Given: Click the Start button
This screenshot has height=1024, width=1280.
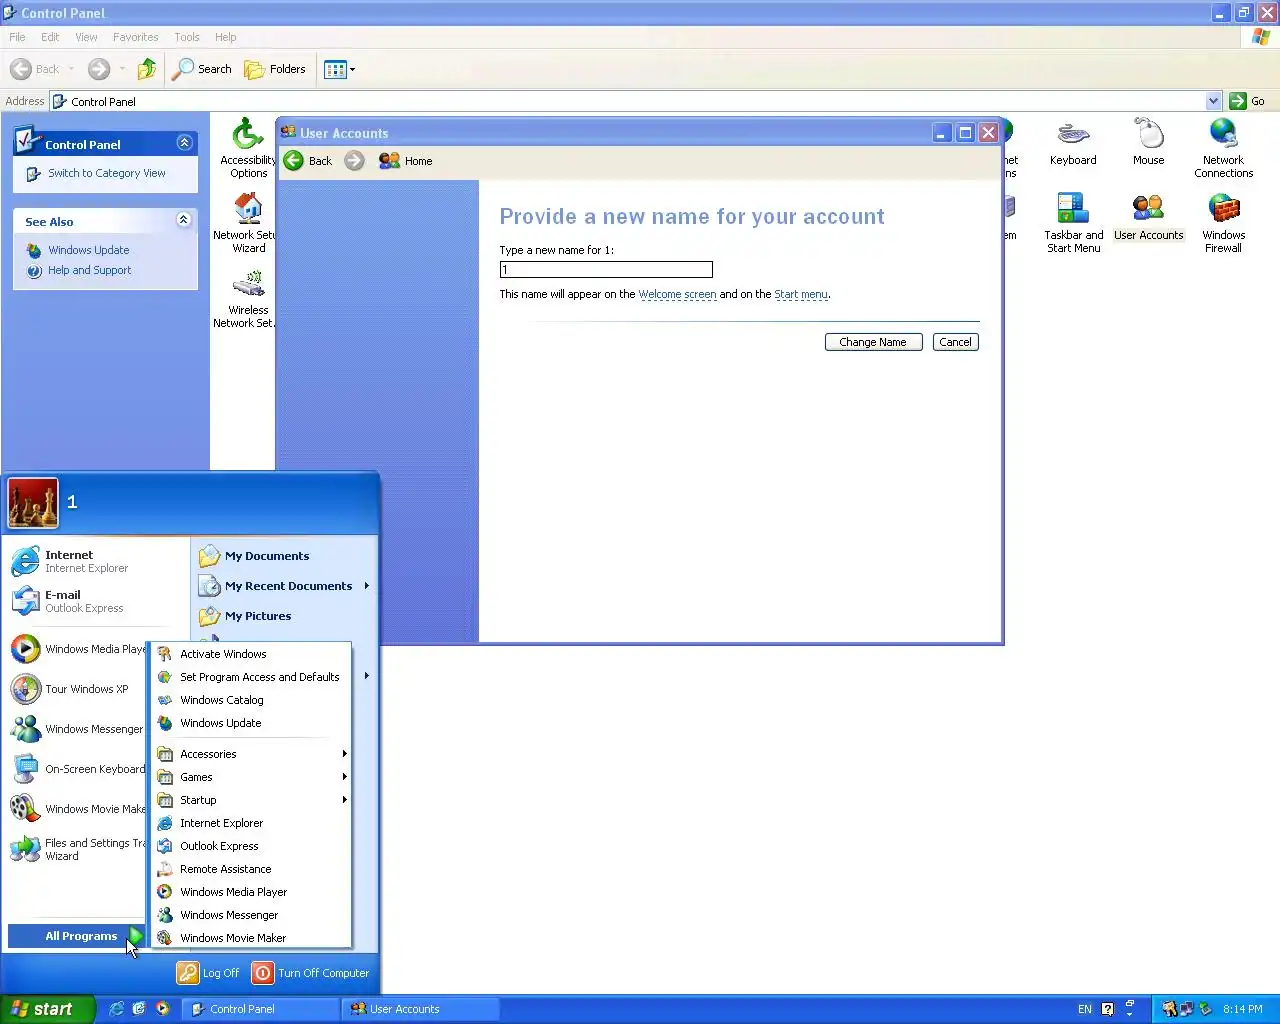Looking at the screenshot, I should 47,1009.
